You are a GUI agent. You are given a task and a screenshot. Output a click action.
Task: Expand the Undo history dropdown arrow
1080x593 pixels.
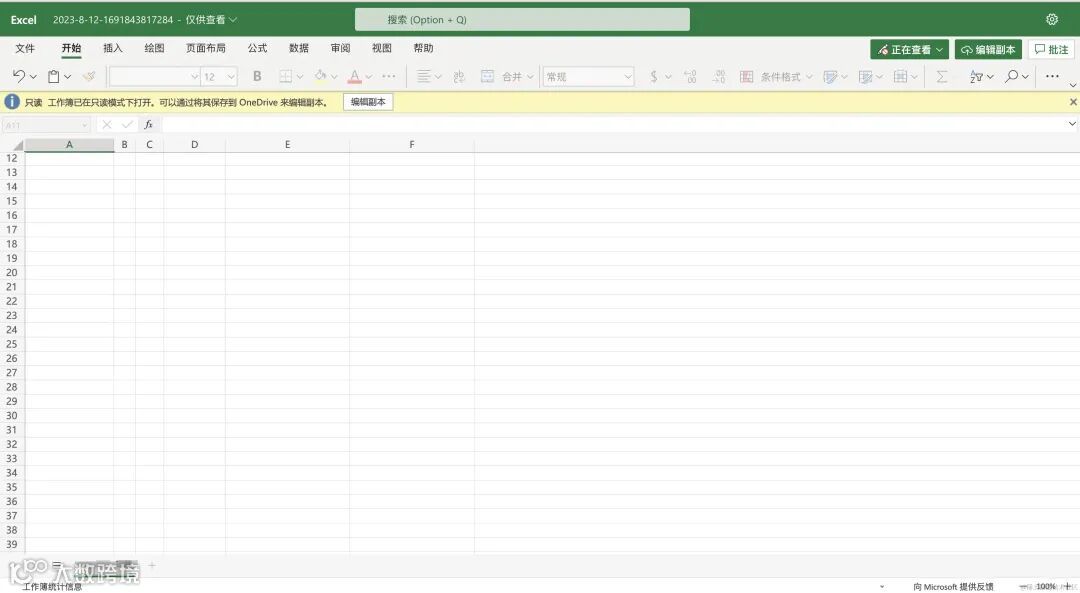click(33, 77)
